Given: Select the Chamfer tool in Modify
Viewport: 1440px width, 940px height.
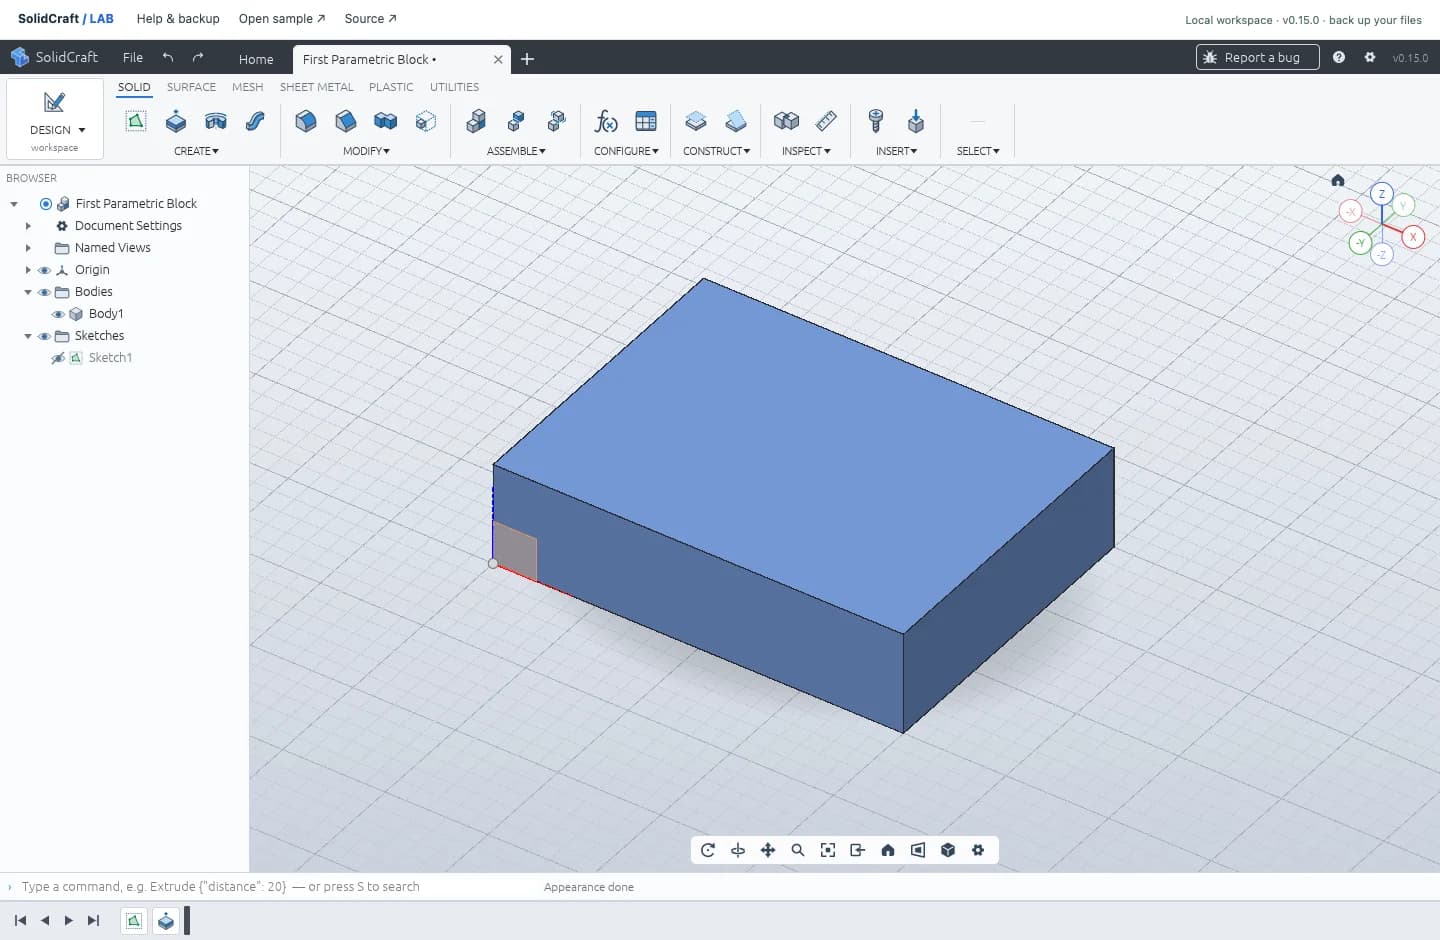Looking at the screenshot, I should [346, 121].
